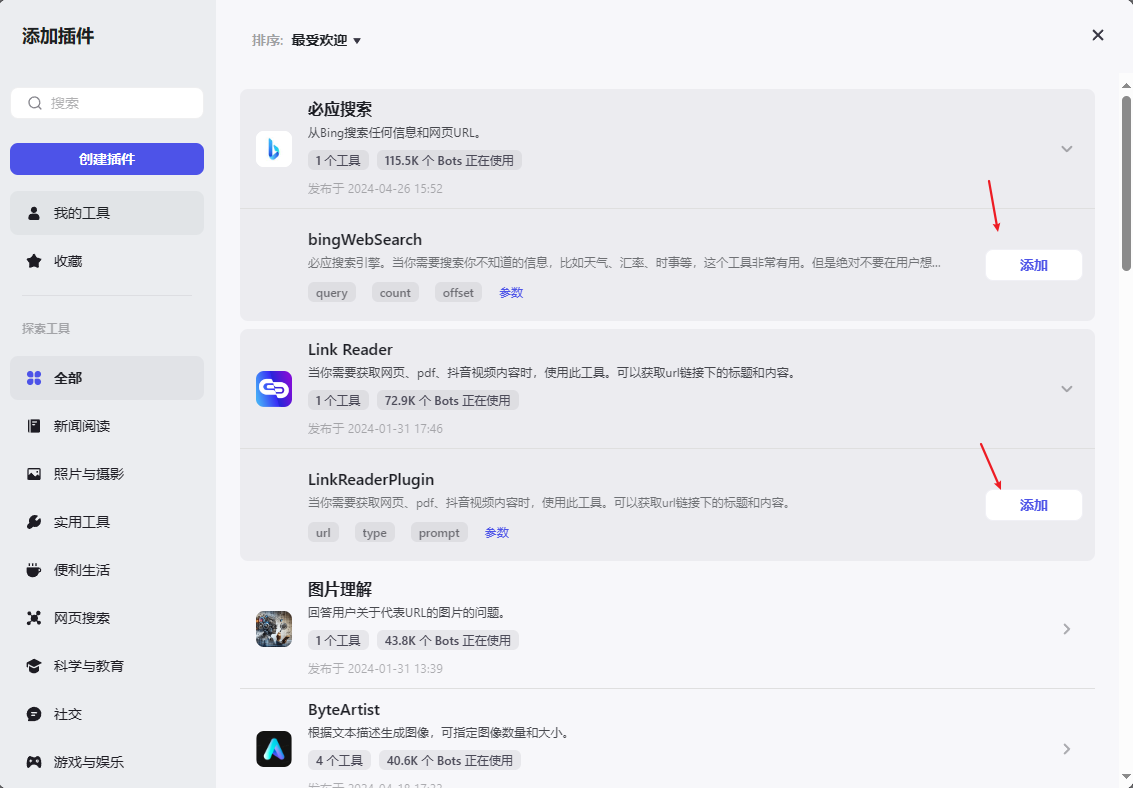Click the LinkReaderPlugin tool name

coord(371,480)
